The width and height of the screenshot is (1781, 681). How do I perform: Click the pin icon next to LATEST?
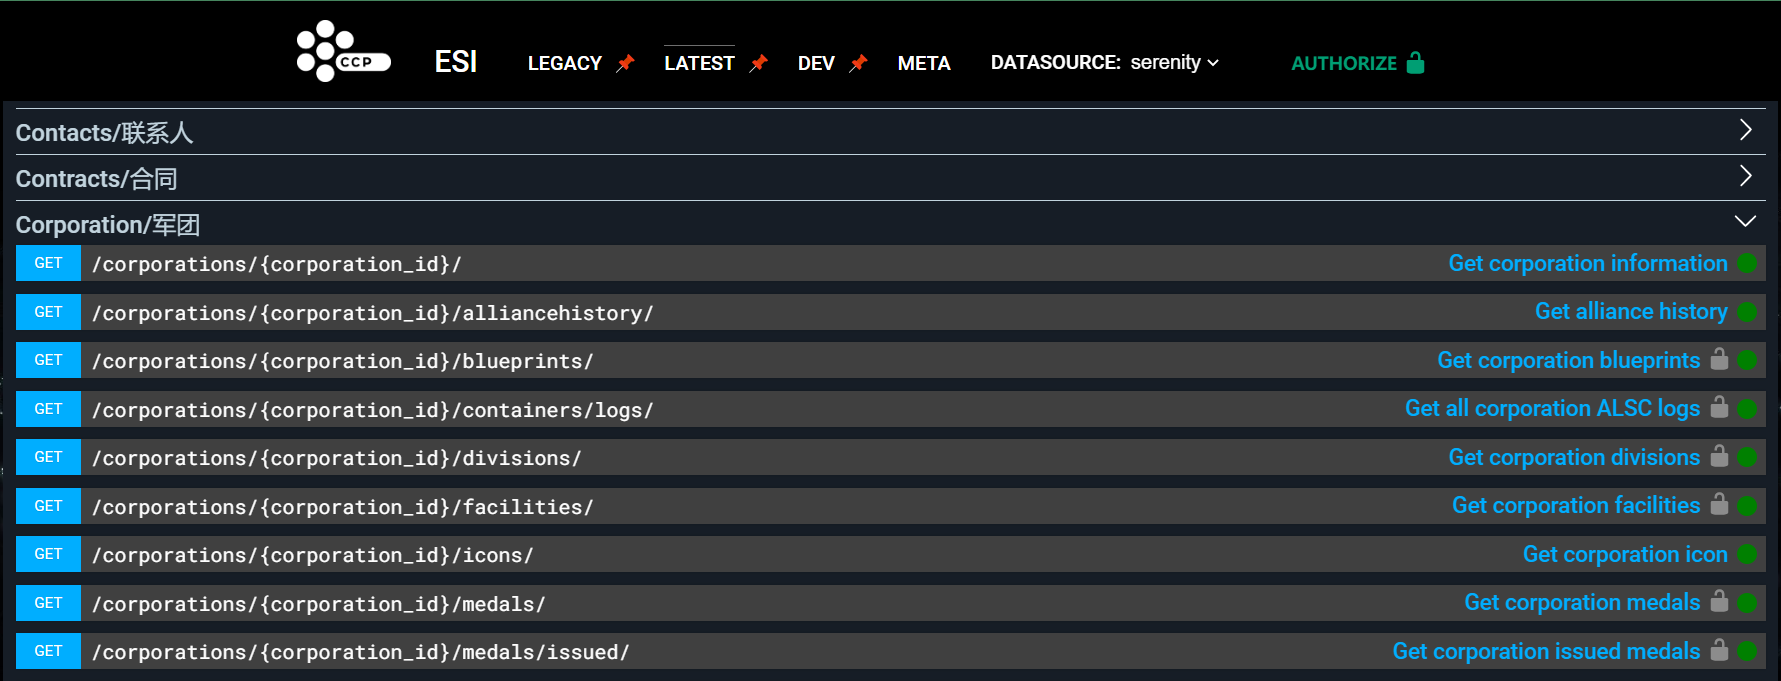759,63
